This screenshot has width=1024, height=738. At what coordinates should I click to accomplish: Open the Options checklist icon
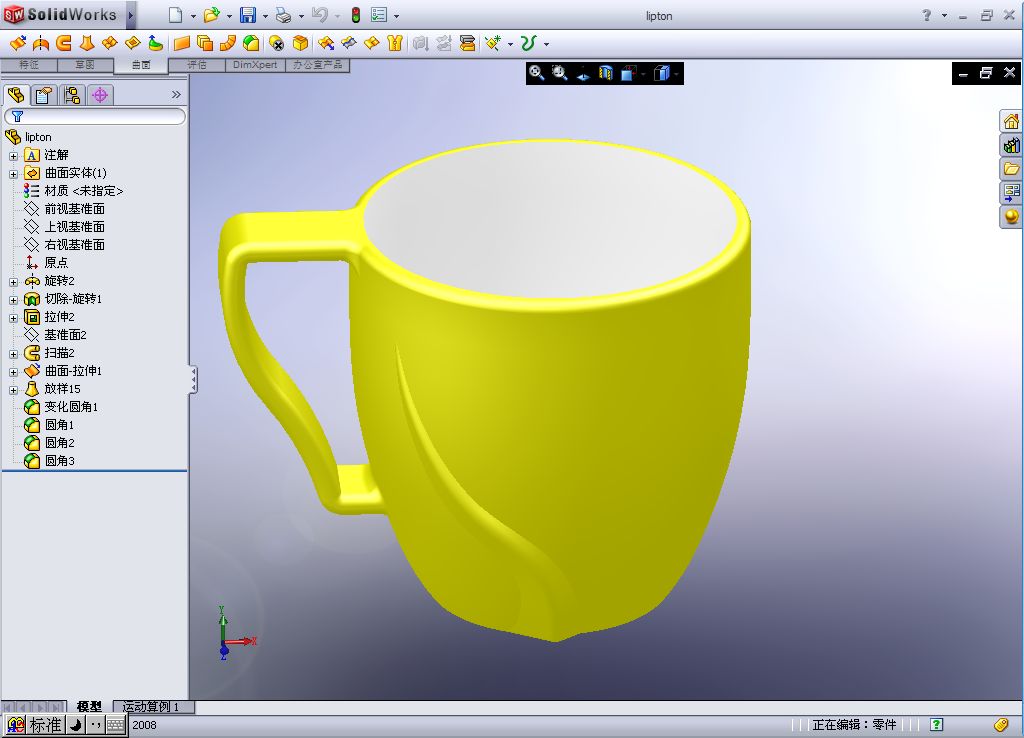click(379, 15)
